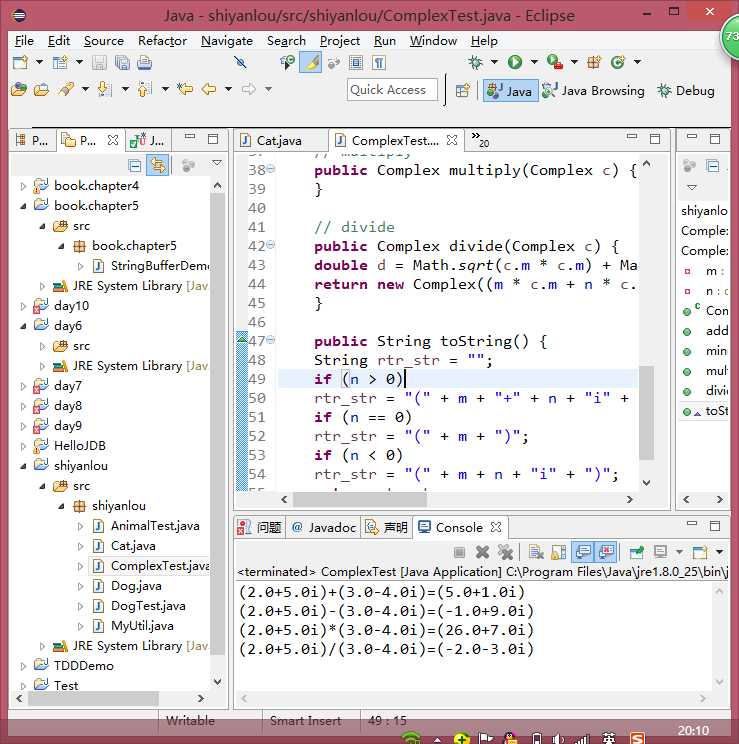This screenshot has width=739, height=744.
Task: Click the Search flashlight icon
Action: 66,89
